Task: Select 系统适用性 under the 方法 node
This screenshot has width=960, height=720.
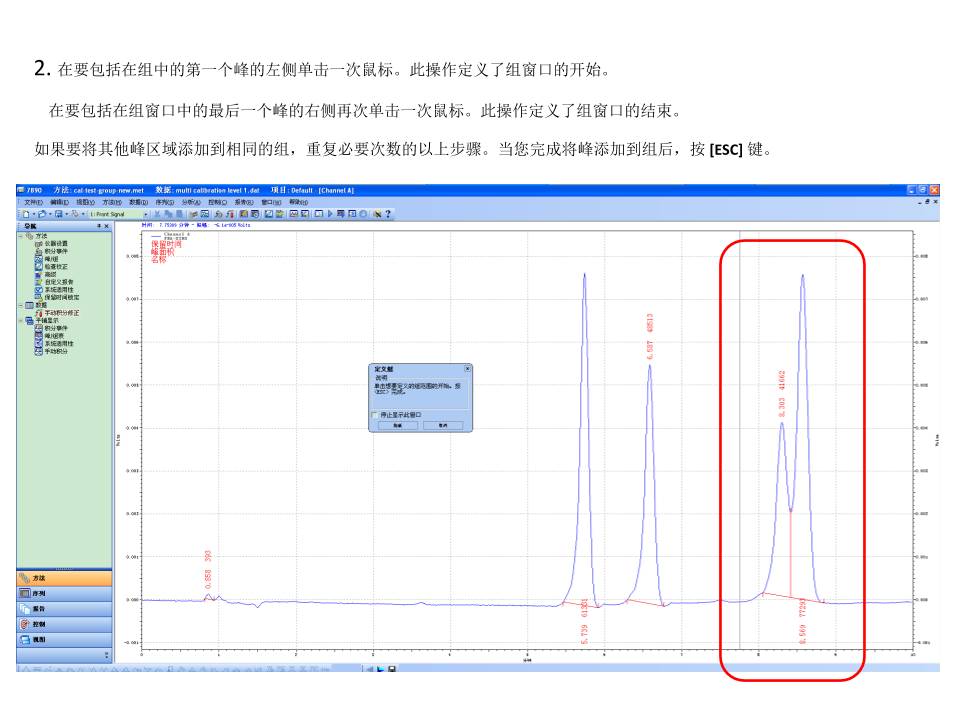Action: (x=58, y=290)
